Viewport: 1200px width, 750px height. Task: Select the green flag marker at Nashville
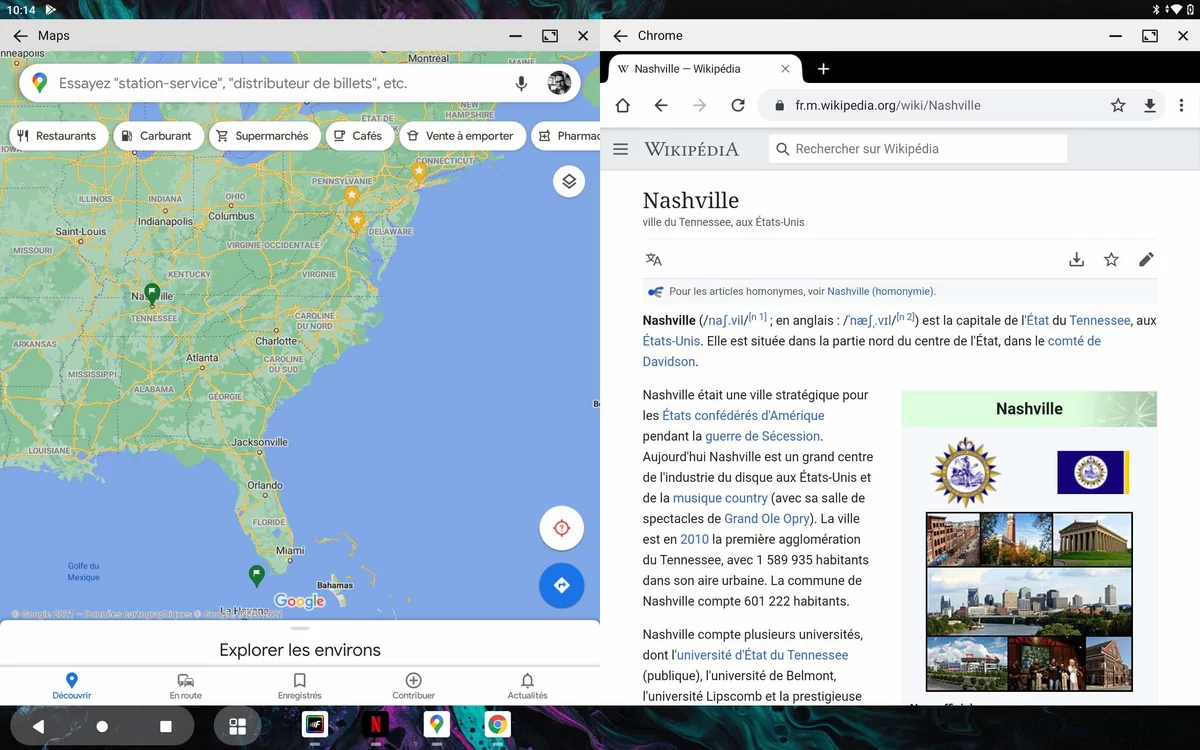152,293
